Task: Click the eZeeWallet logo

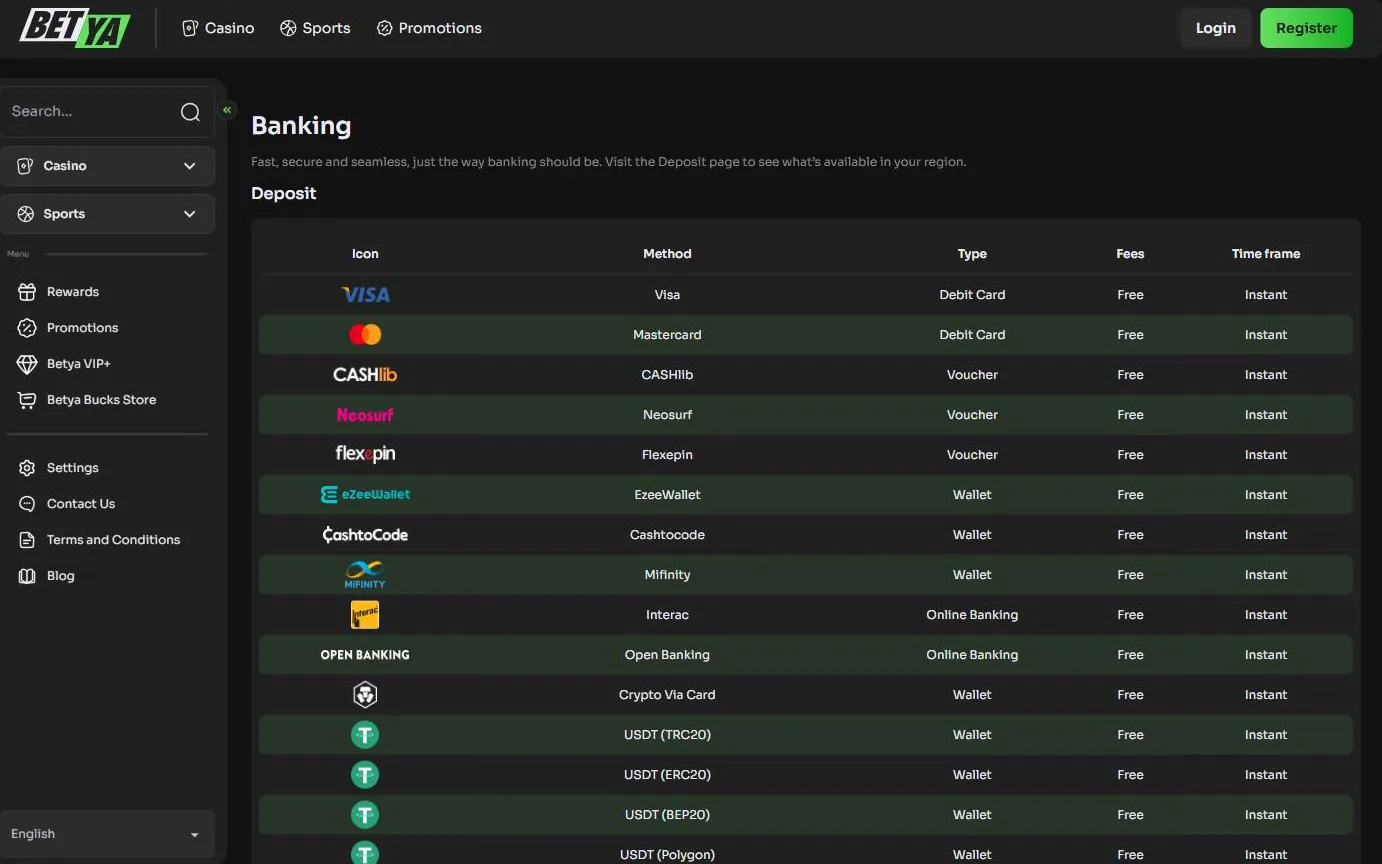Action: coord(365,495)
